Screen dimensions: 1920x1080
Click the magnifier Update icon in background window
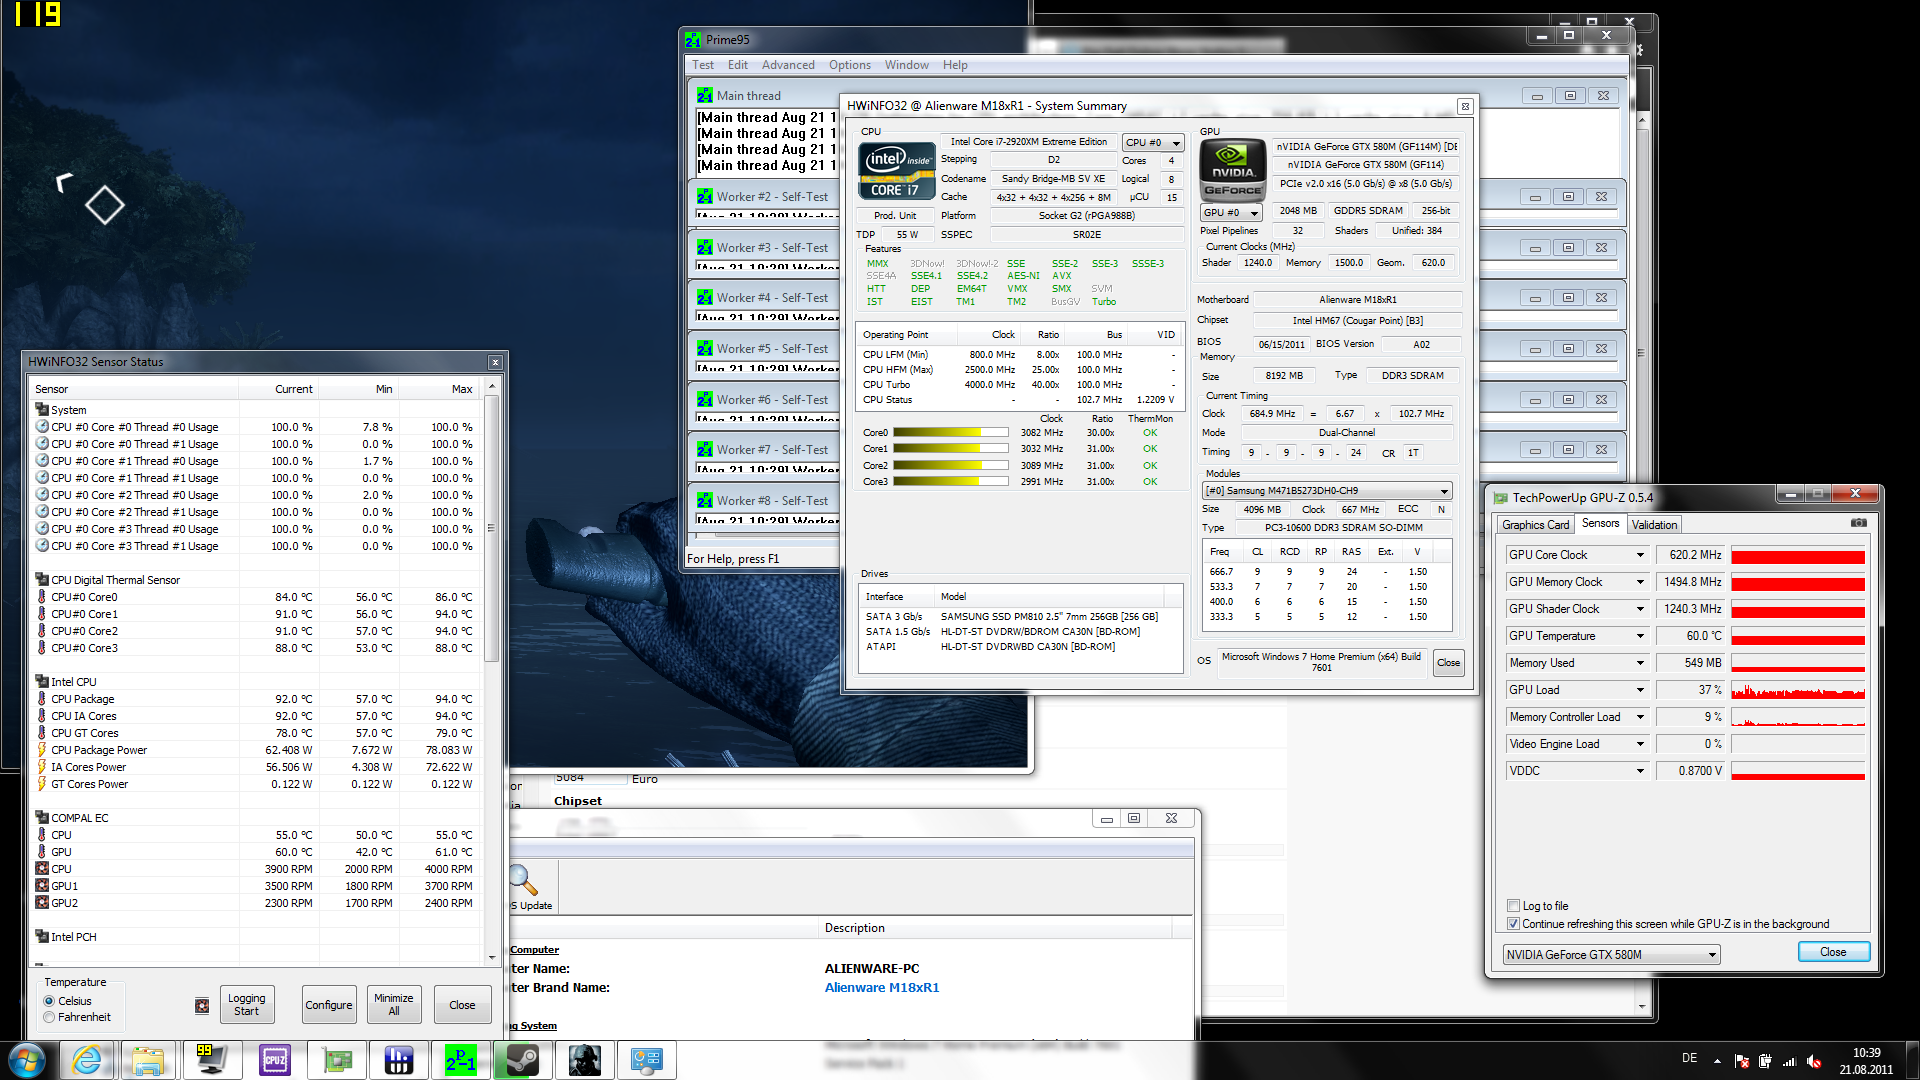click(x=524, y=881)
